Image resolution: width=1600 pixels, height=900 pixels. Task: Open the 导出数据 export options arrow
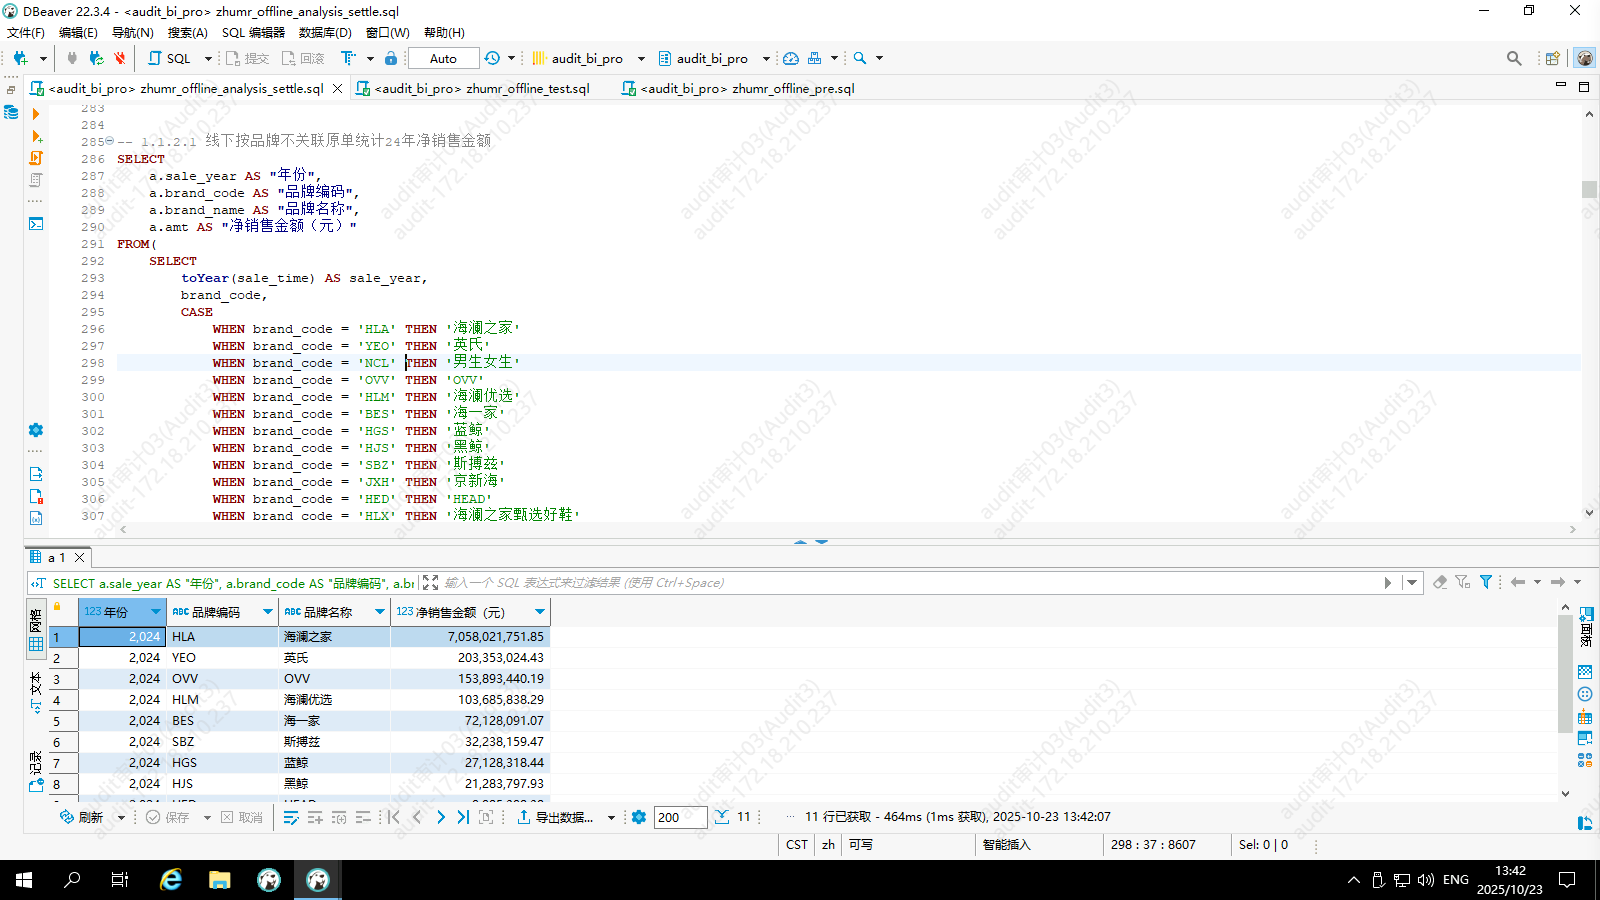tap(611, 817)
